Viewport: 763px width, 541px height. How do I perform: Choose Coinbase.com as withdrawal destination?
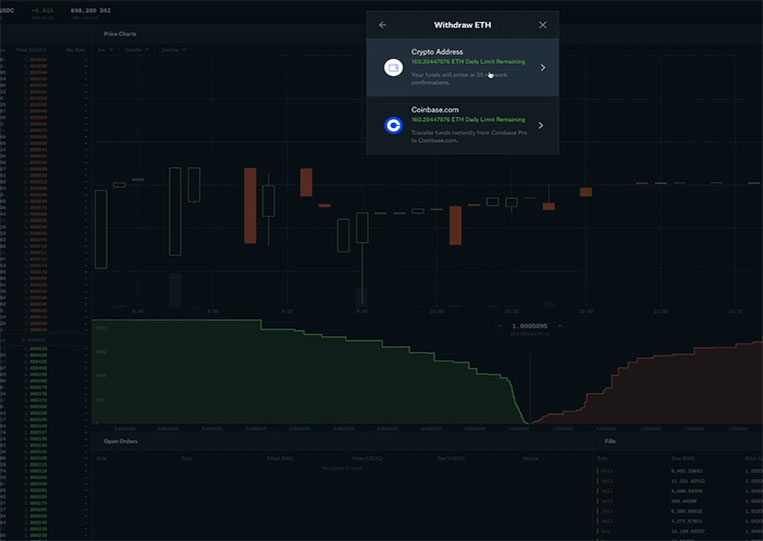pos(462,126)
